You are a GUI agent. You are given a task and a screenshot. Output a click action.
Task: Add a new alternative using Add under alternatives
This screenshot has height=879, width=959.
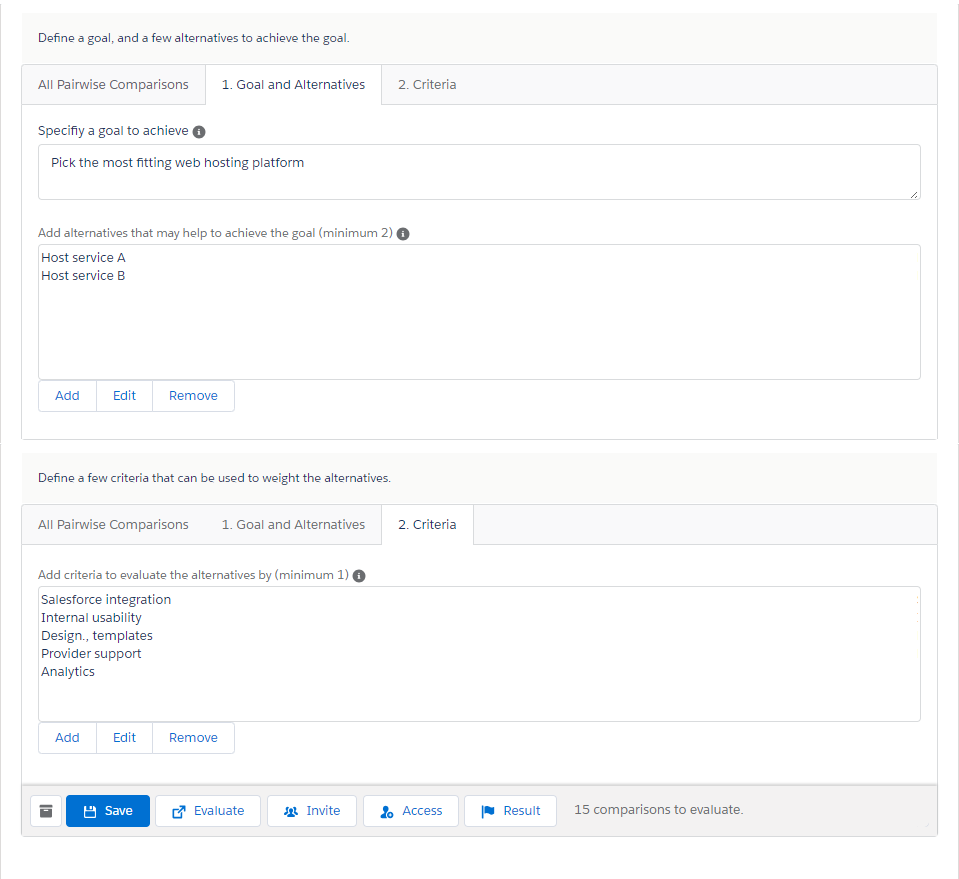point(67,396)
